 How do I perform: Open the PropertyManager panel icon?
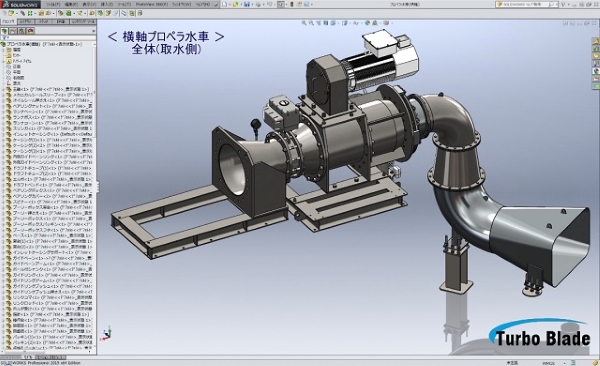13,31
